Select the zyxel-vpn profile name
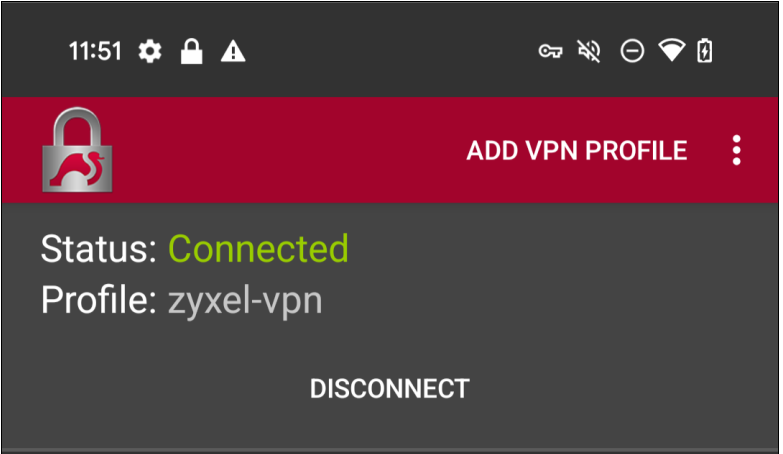This screenshot has height=454, width=783. click(245, 300)
